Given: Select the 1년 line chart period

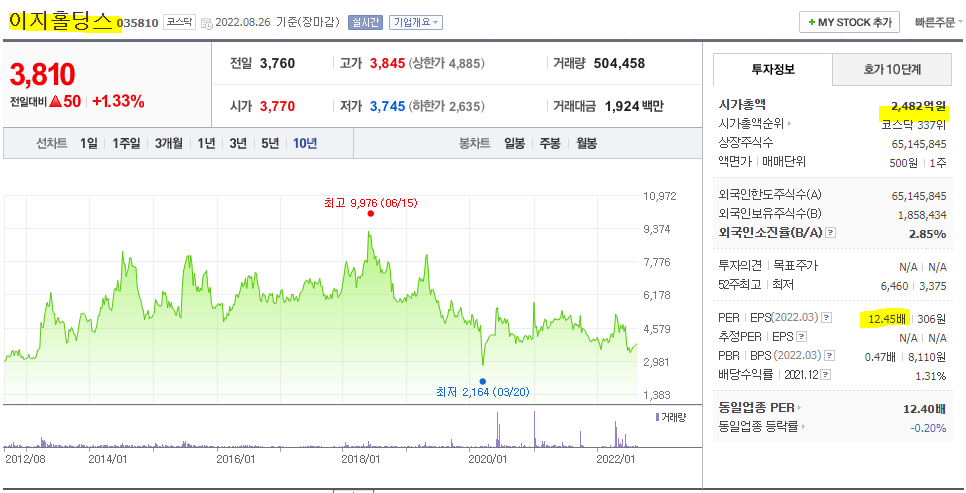Looking at the screenshot, I should [x=206, y=144].
